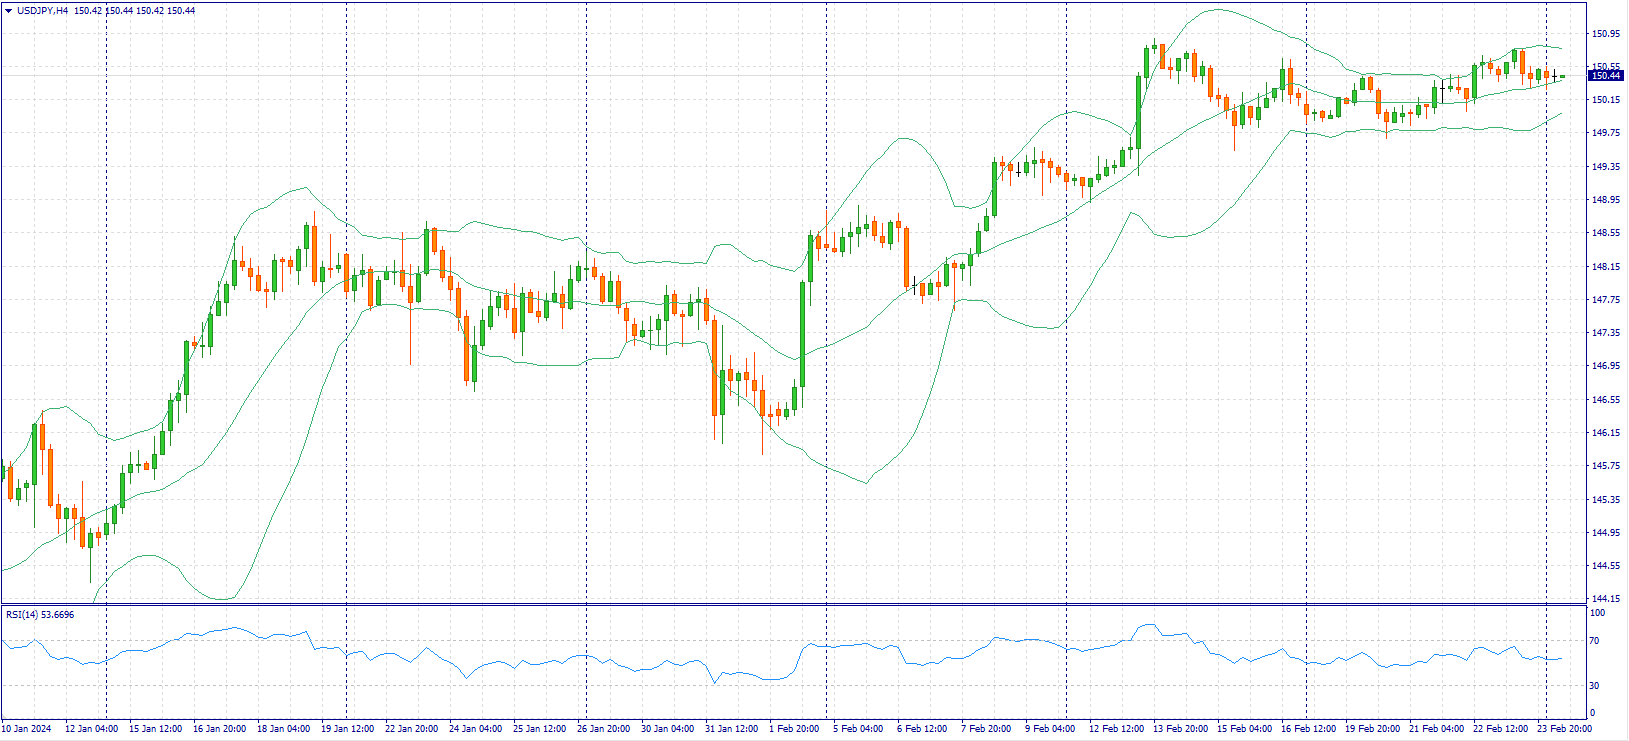Click the 26 Jan 20:00 time label
1629x741 pixels.
point(603,729)
